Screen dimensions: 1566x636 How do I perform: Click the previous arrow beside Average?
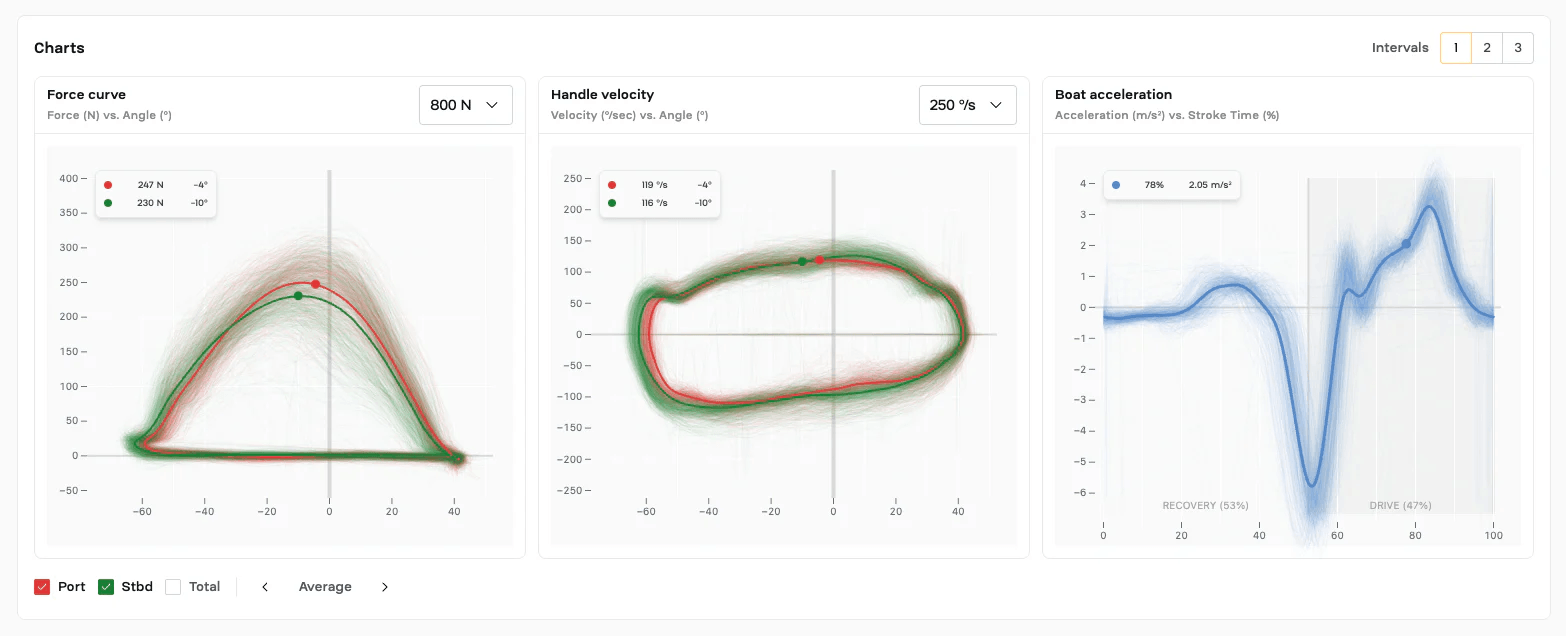tap(265, 587)
